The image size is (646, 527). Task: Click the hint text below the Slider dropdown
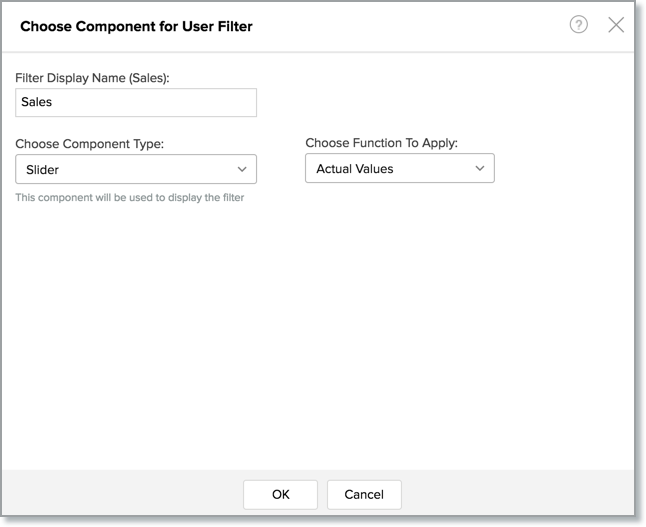pos(129,197)
